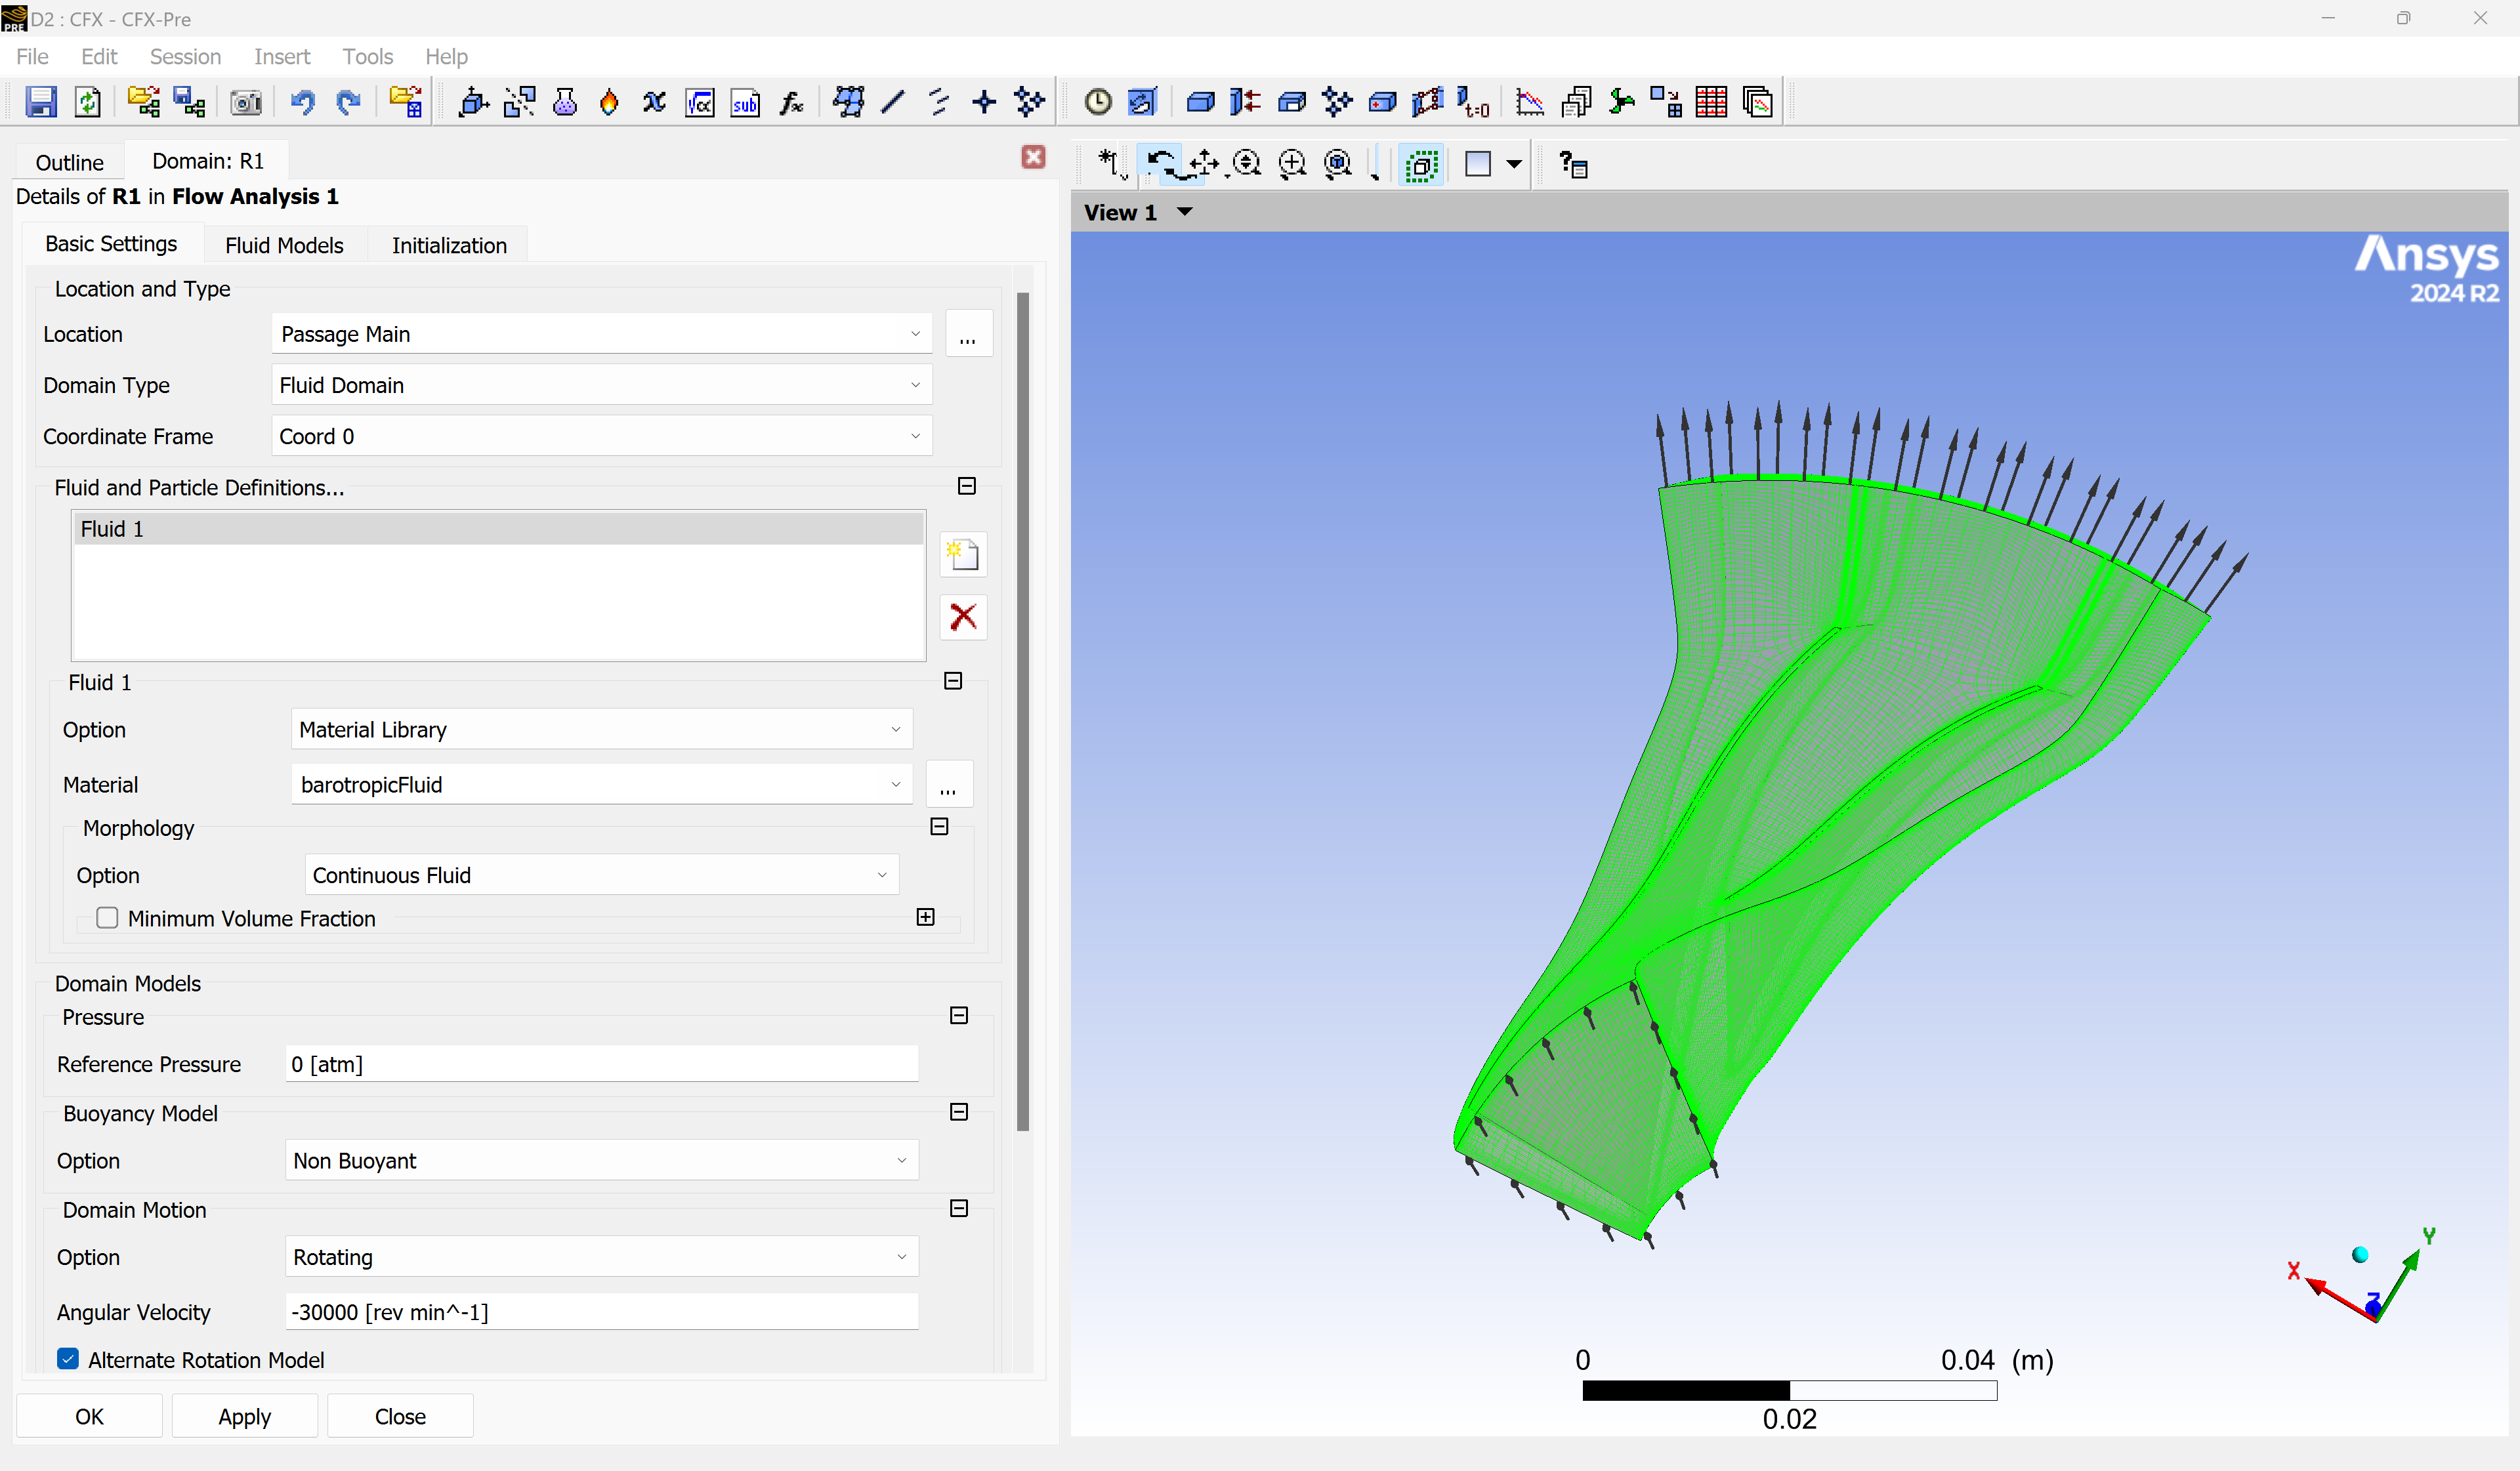
Task: Toggle the green dashed highlighting icon
Action: pos(1421,164)
